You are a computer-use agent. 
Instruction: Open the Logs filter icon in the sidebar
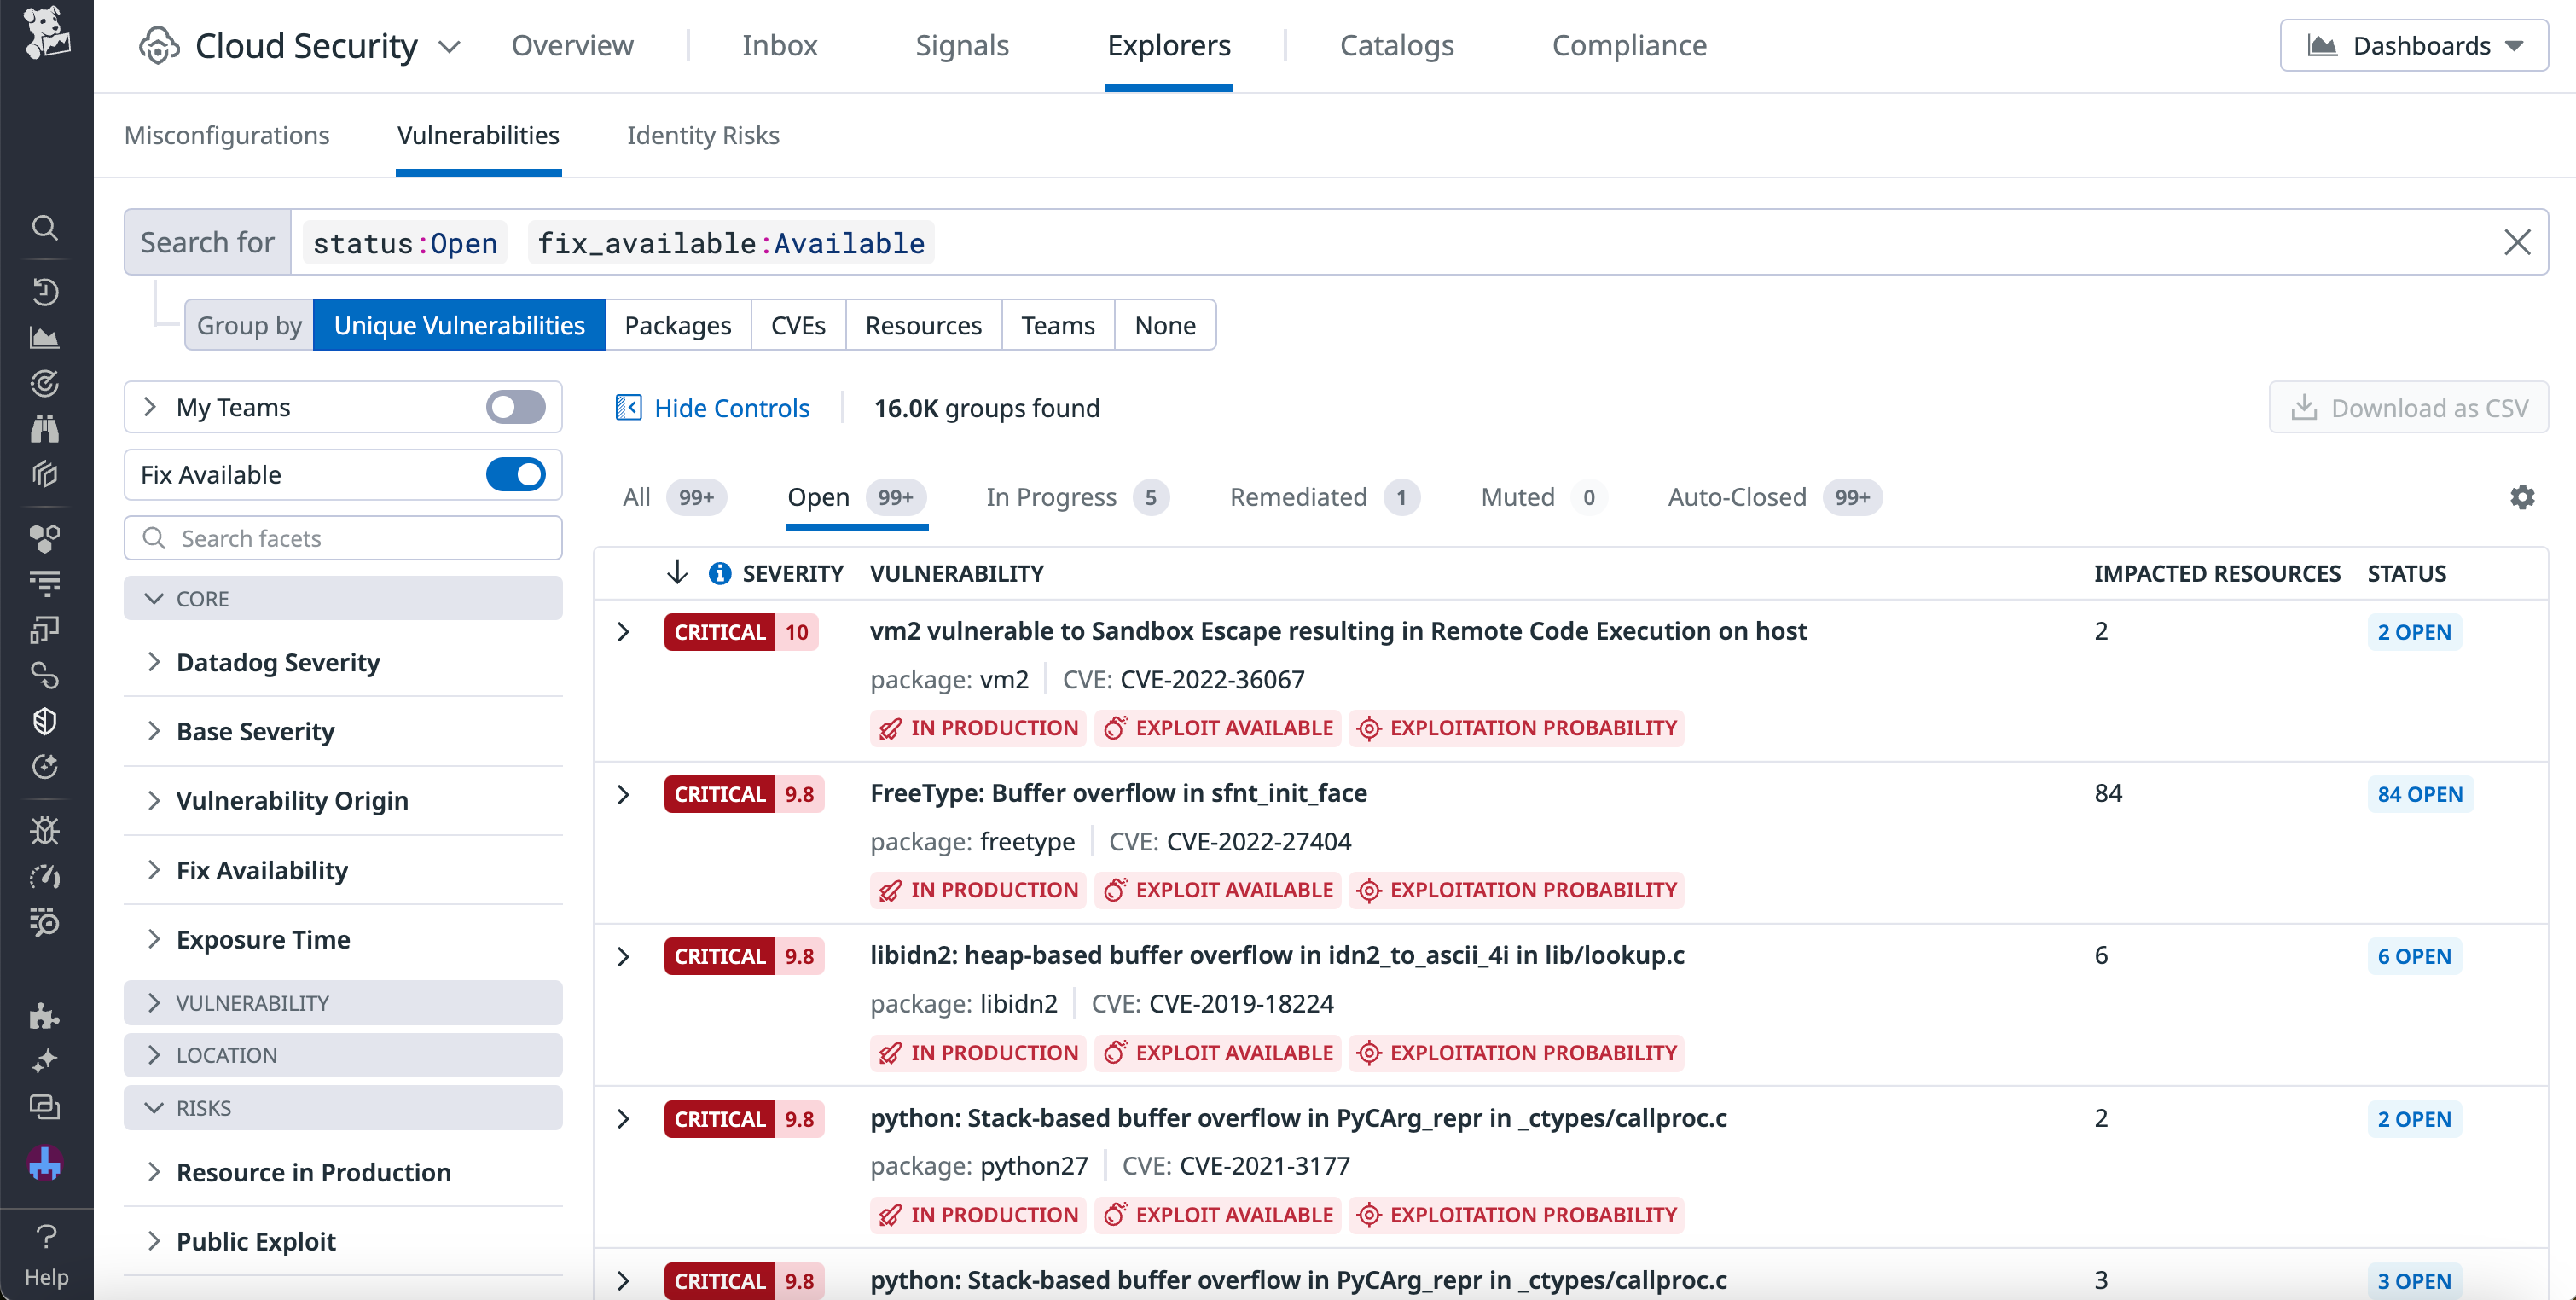click(x=45, y=582)
